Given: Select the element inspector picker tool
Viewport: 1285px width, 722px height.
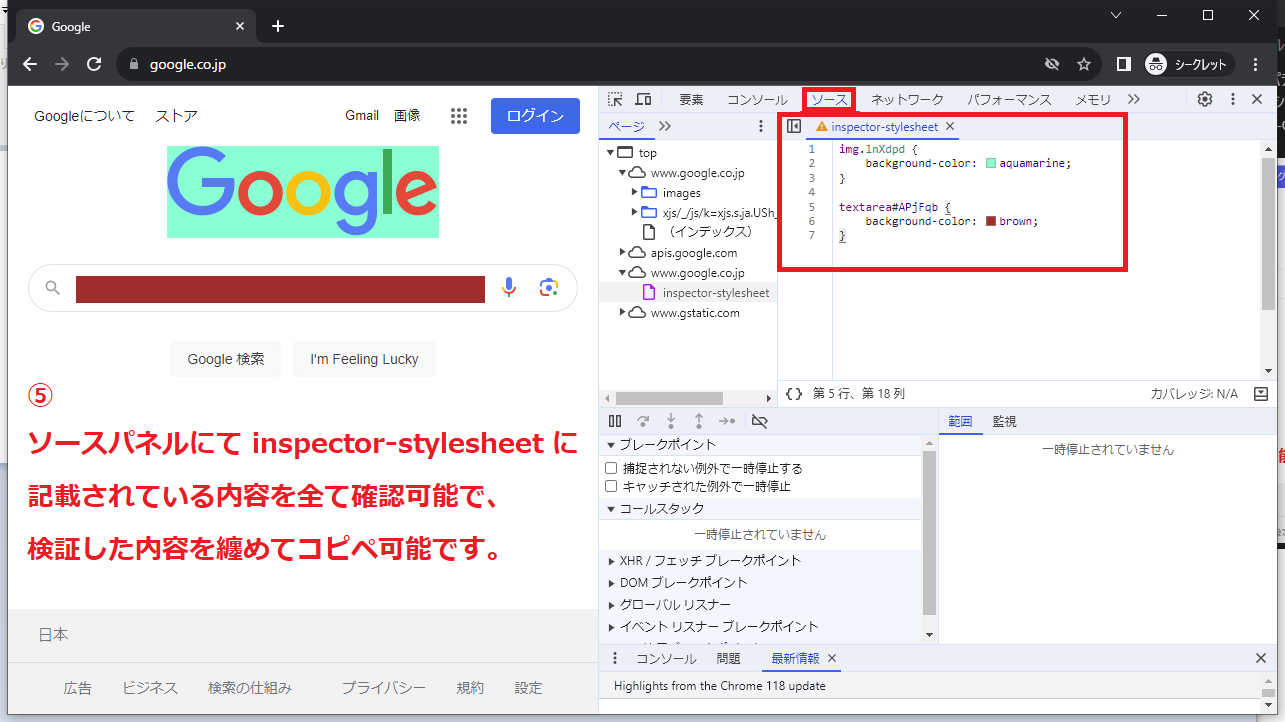Looking at the screenshot, I should [614, 99].
